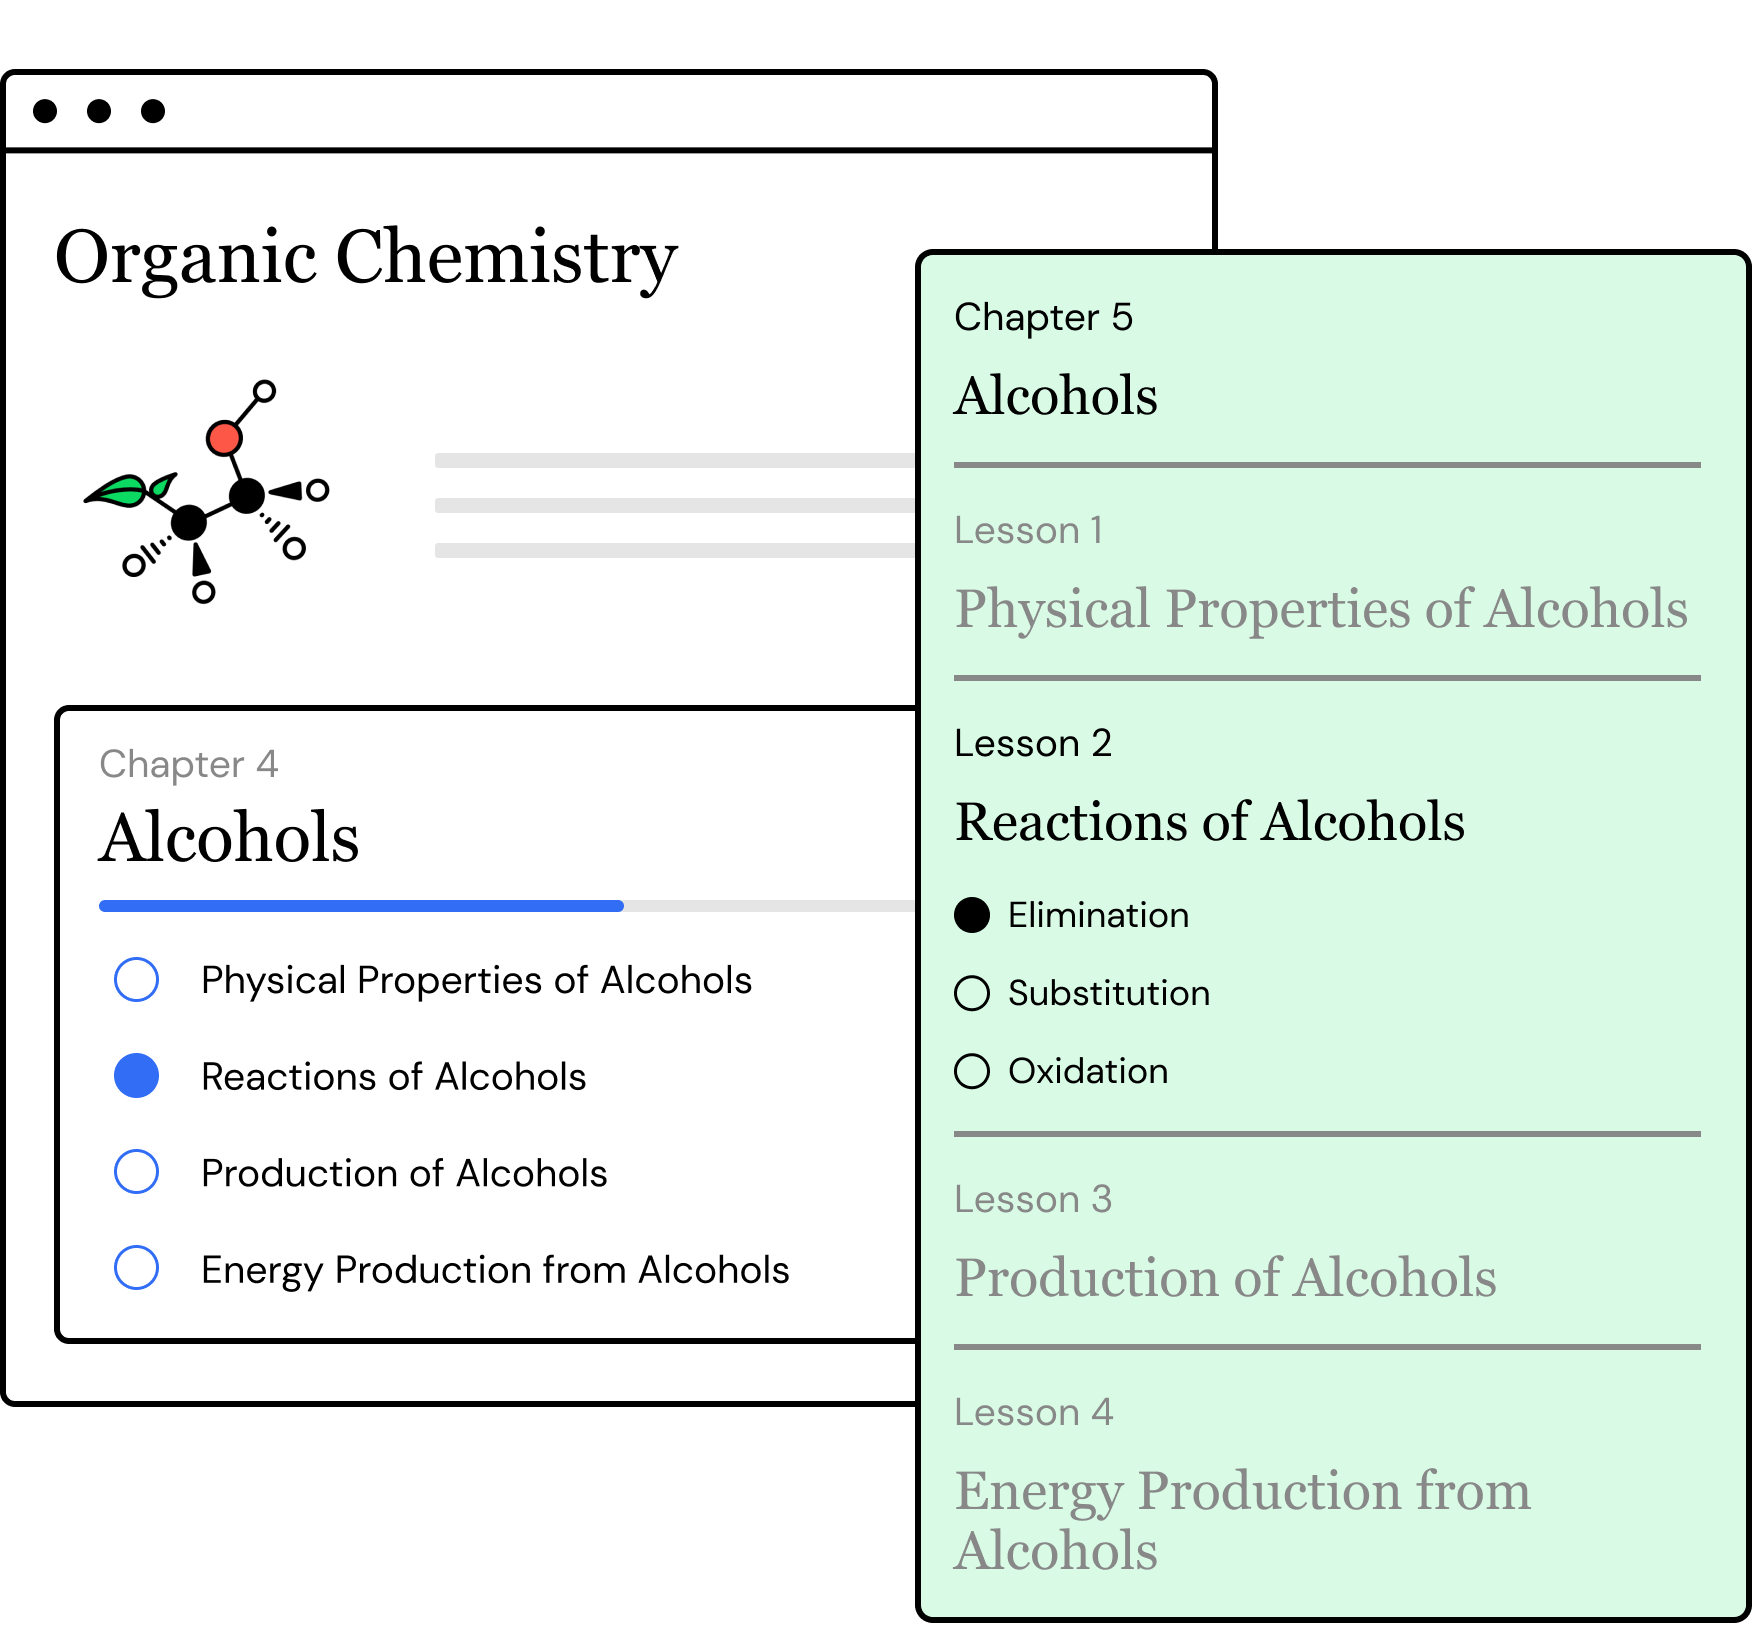Select Energy Production from Alcohols radio
The height and width of the screenshot is (1650, 1755).
(137, 1268)
